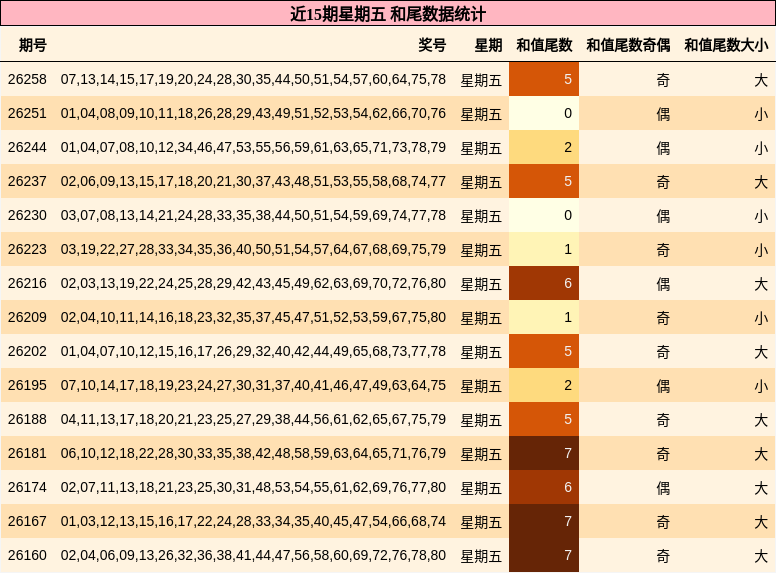Select issue number 26195
776x573 pixels.
[27, 385]
